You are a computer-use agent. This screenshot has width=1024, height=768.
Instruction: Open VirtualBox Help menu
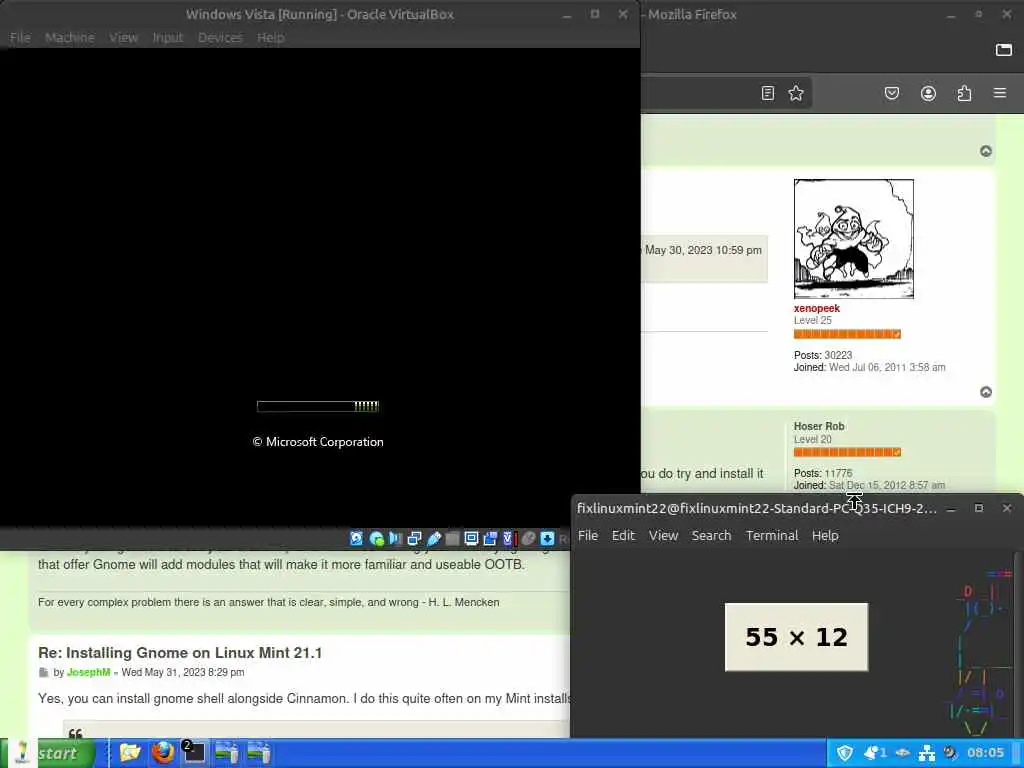270,37
